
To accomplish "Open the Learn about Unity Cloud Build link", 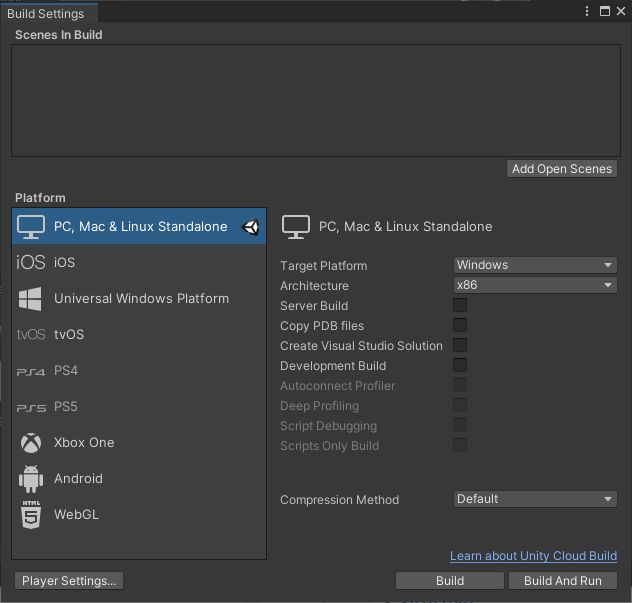I will pyautogui.click(x=533, y=556).
